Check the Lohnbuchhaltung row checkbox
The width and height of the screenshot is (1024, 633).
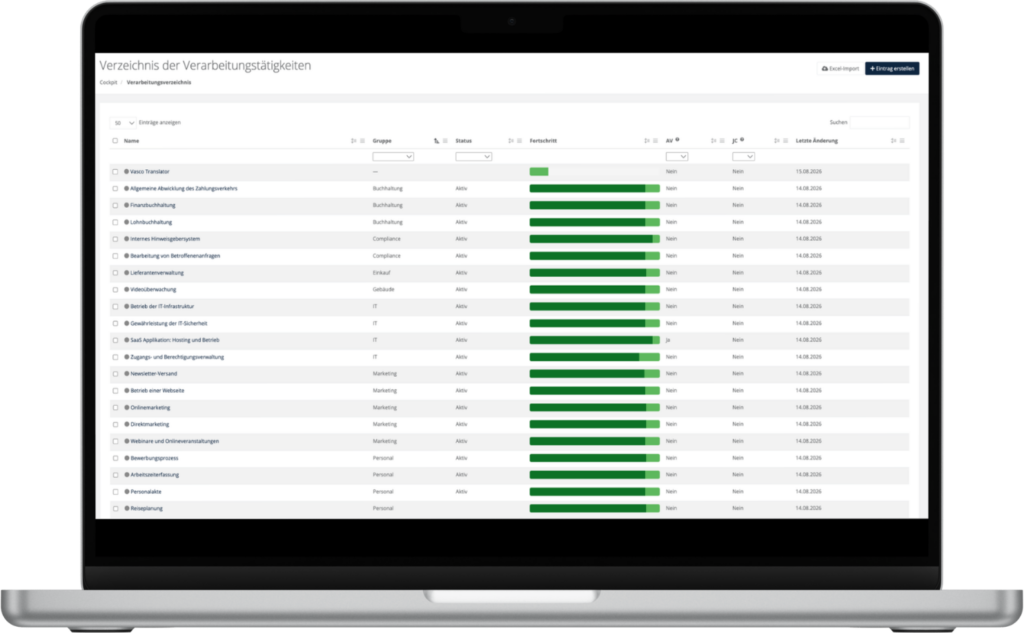(115, 222)
